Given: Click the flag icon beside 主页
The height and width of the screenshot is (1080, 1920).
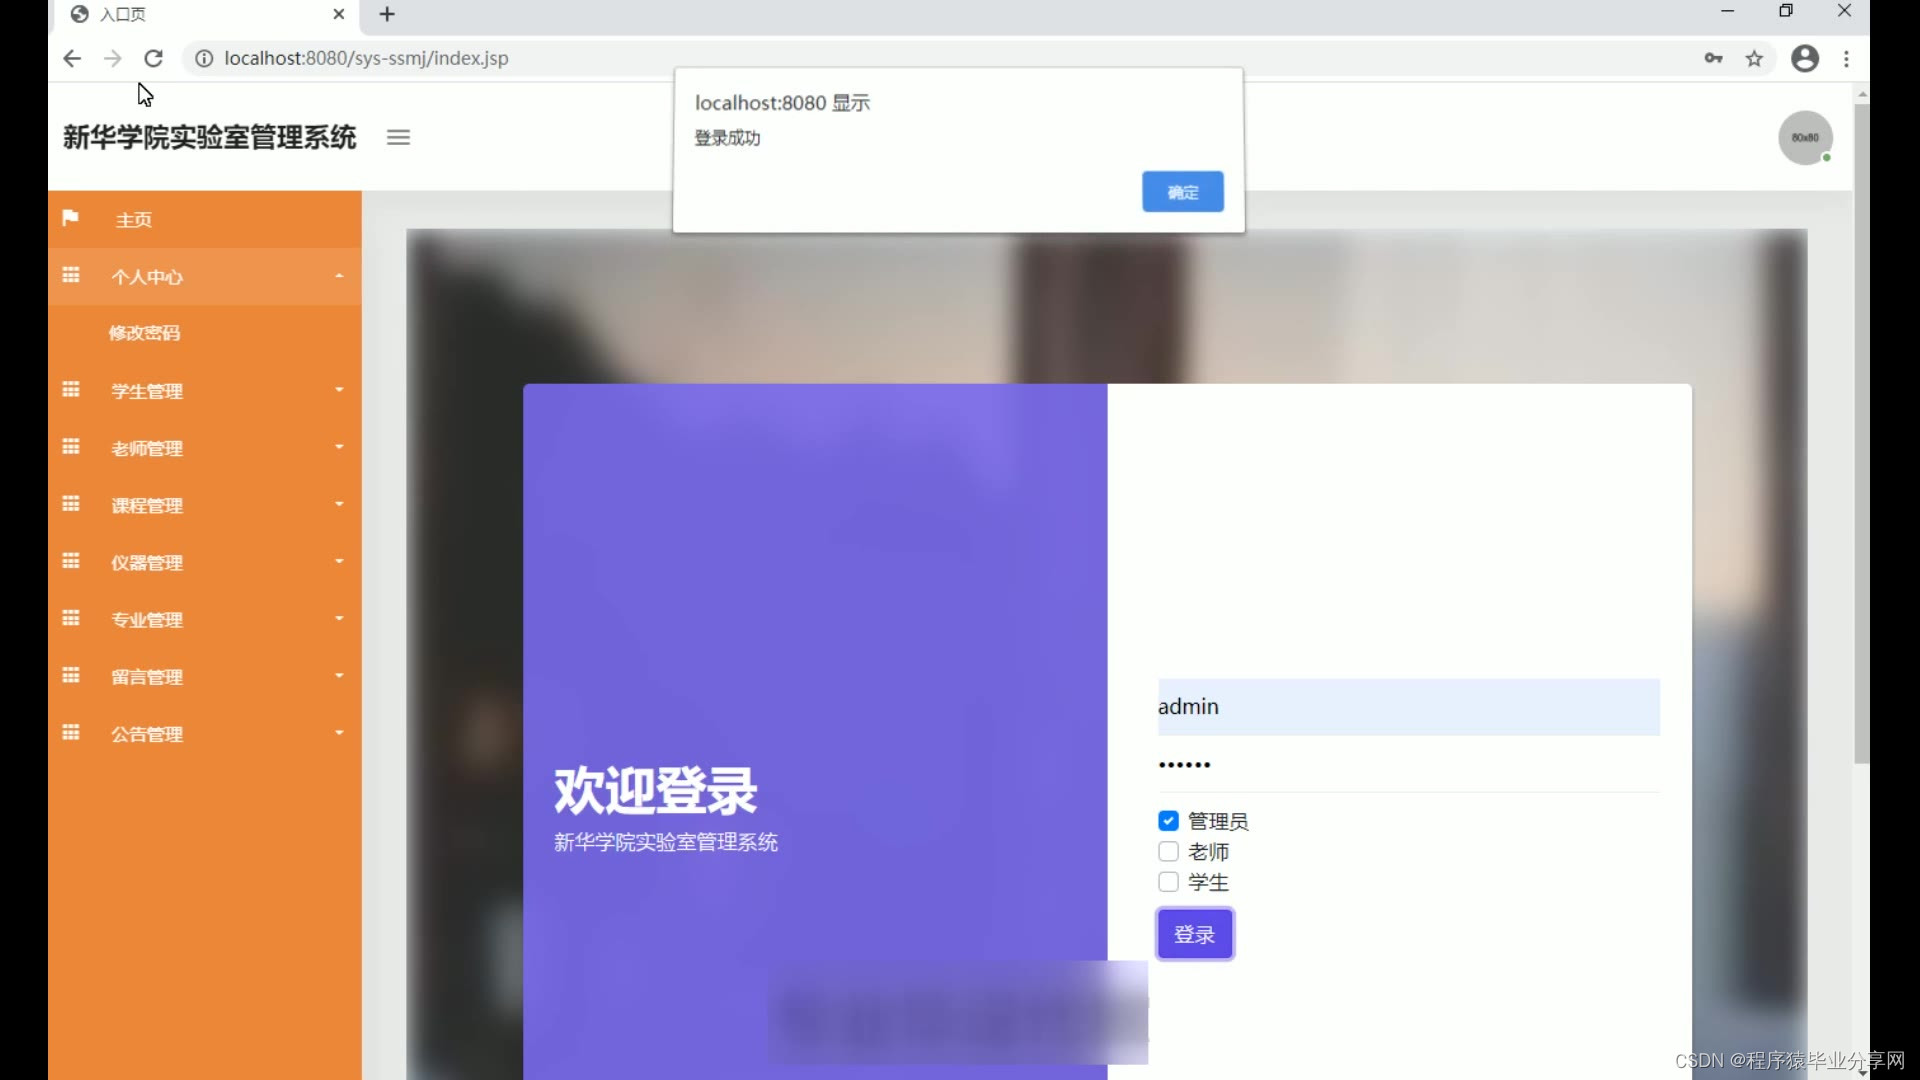Looking at the screenshot, I should (70, 218).
